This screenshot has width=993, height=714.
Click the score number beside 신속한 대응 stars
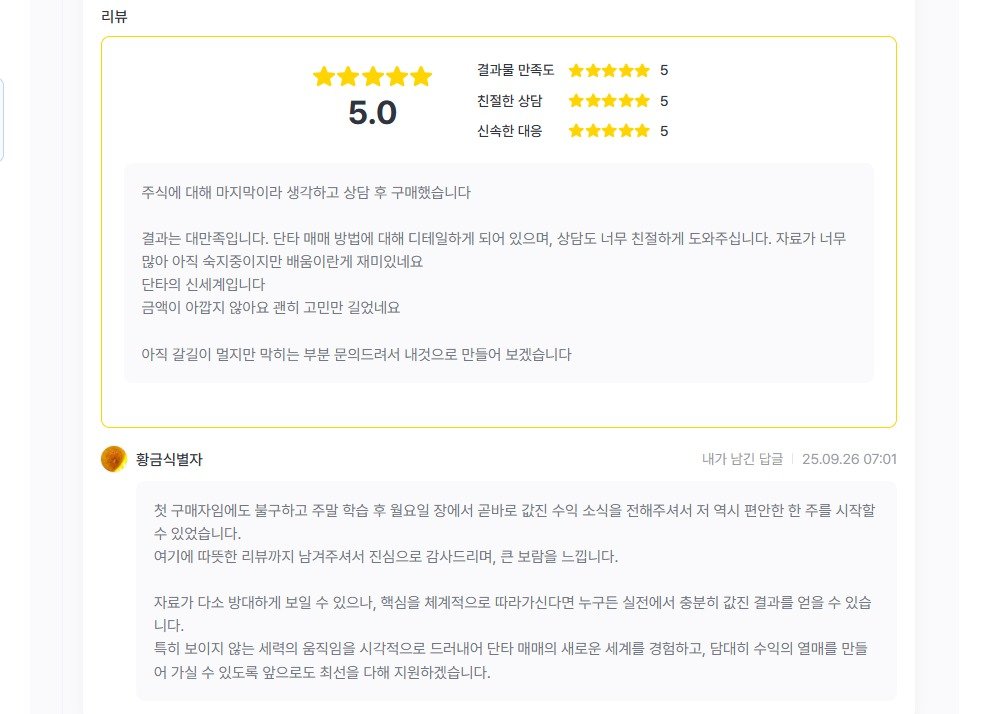tap(664, 131)
